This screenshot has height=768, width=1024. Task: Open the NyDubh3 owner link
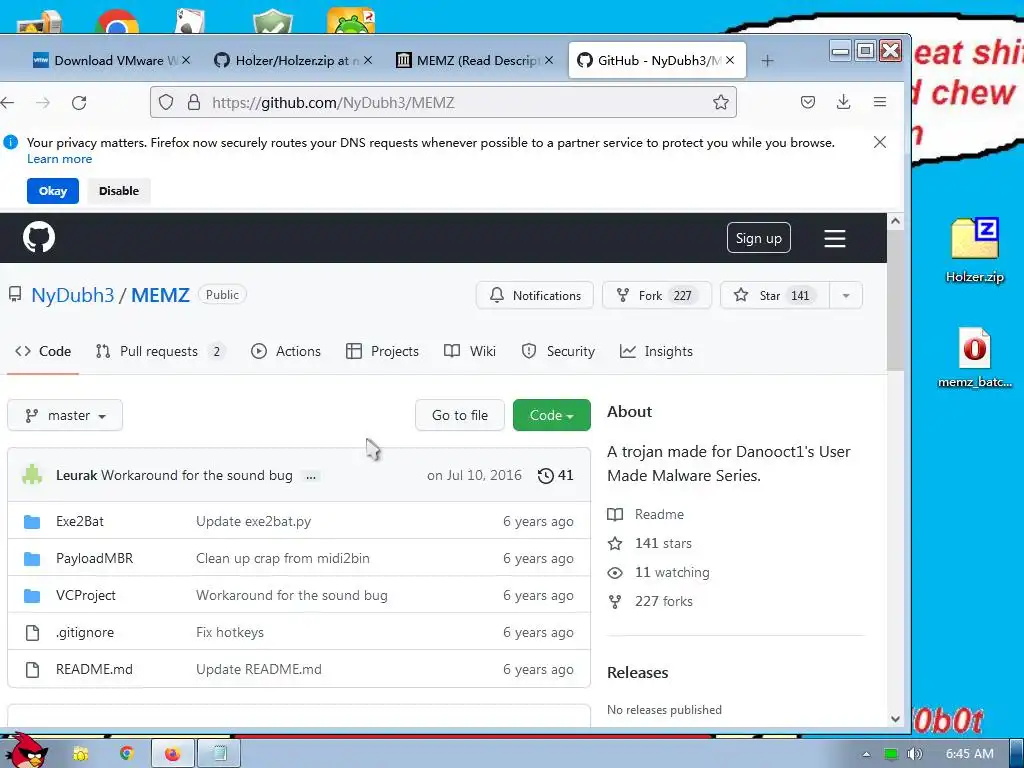(x=72, y=295)
